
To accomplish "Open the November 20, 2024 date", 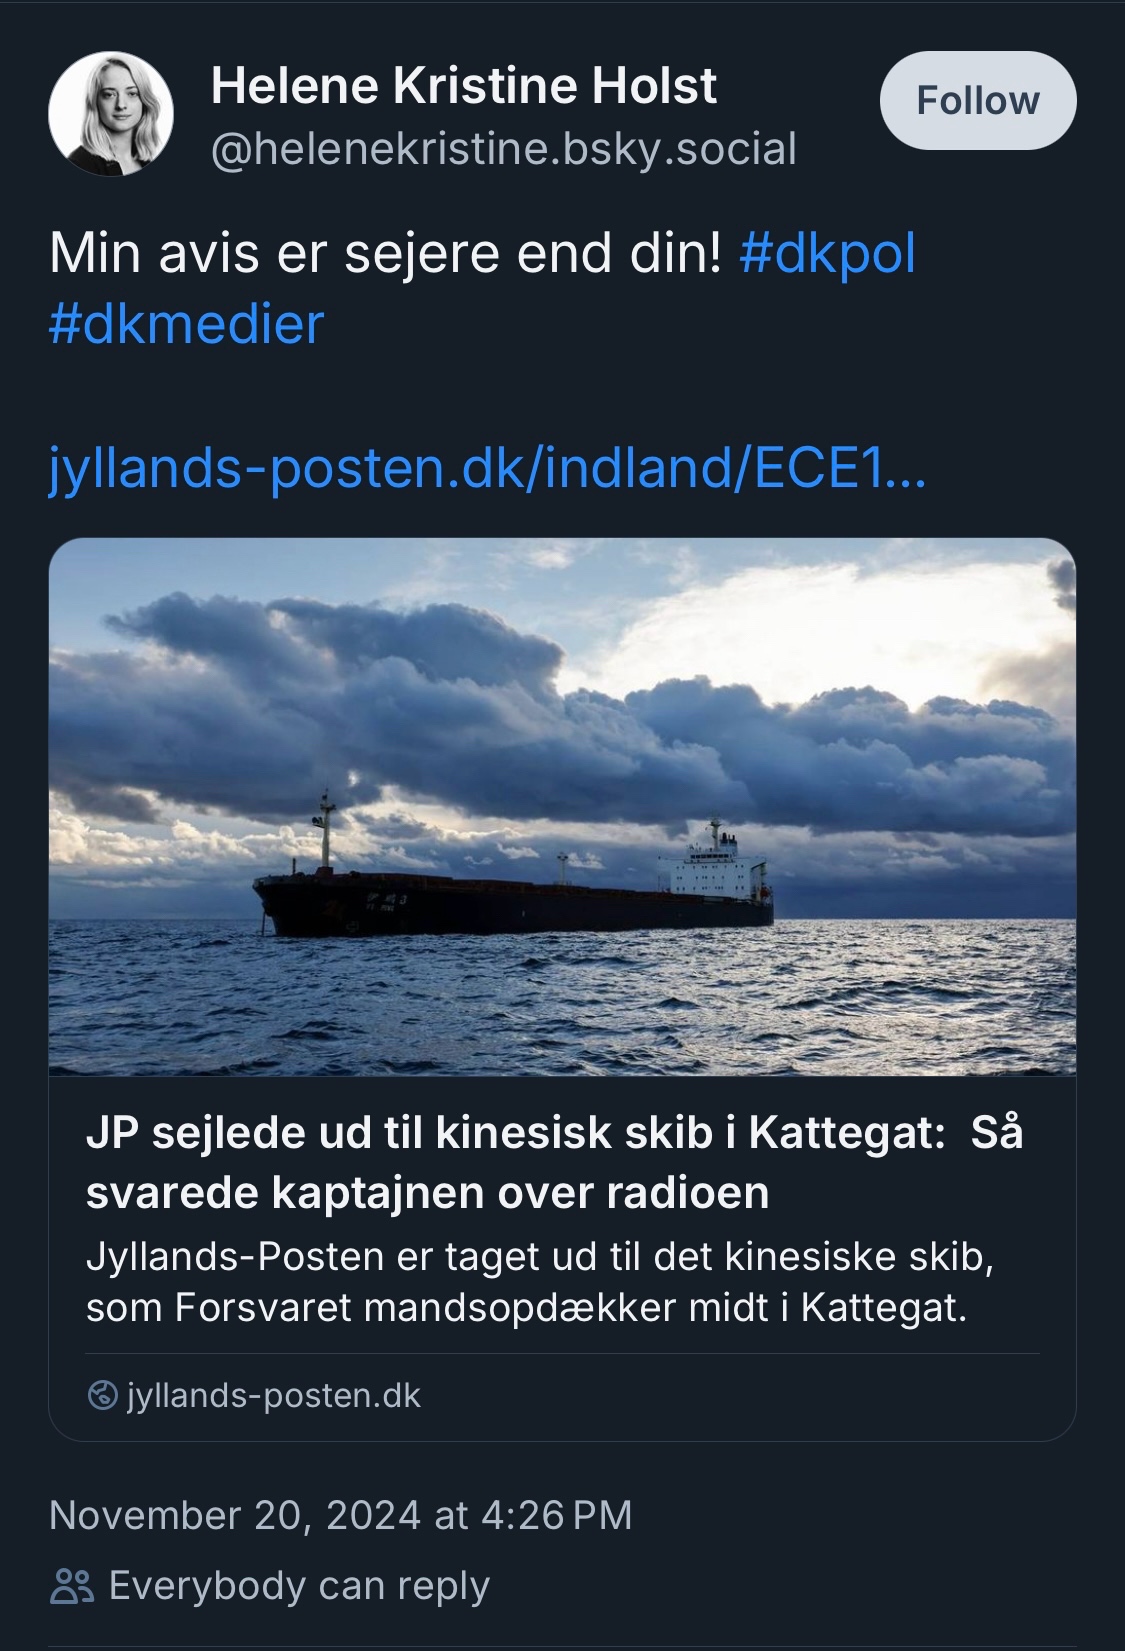I will (234, 1515).
